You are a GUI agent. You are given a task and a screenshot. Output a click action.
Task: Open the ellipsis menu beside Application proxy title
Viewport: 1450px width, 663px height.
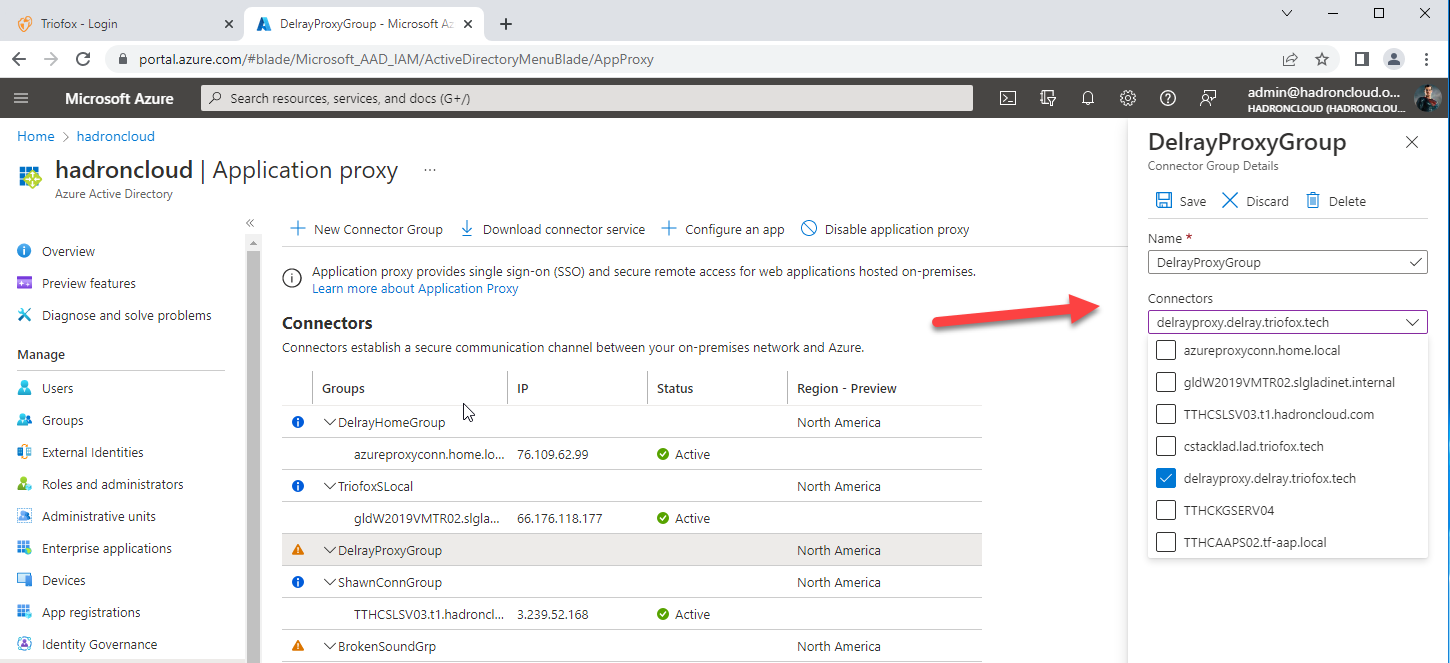click(430, 170)
